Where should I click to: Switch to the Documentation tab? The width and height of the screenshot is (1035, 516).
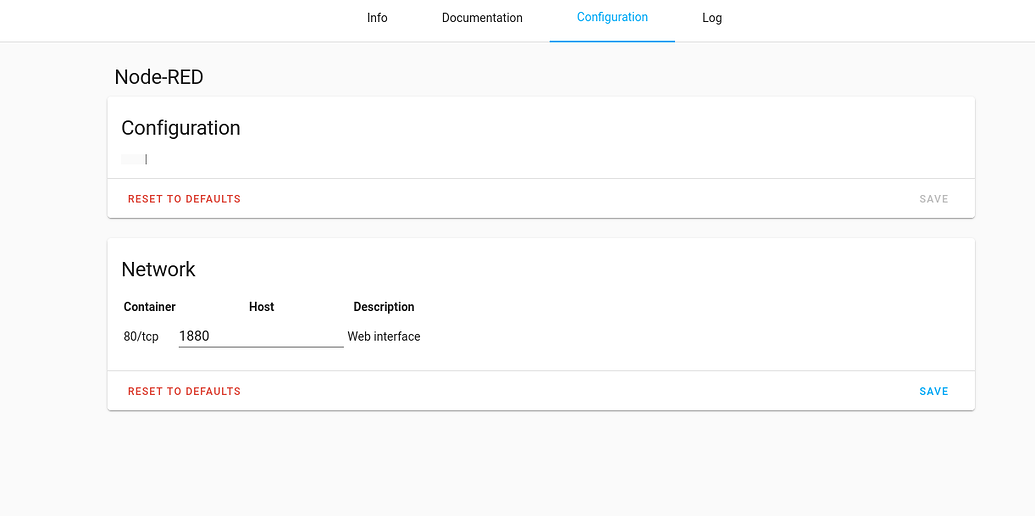coord(482,18)
